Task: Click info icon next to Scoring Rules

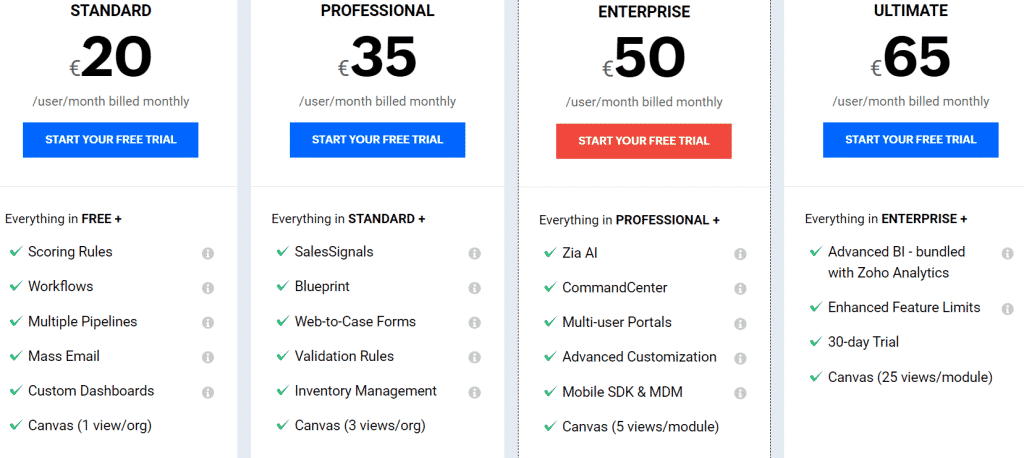Action: (x=208, y=254)
